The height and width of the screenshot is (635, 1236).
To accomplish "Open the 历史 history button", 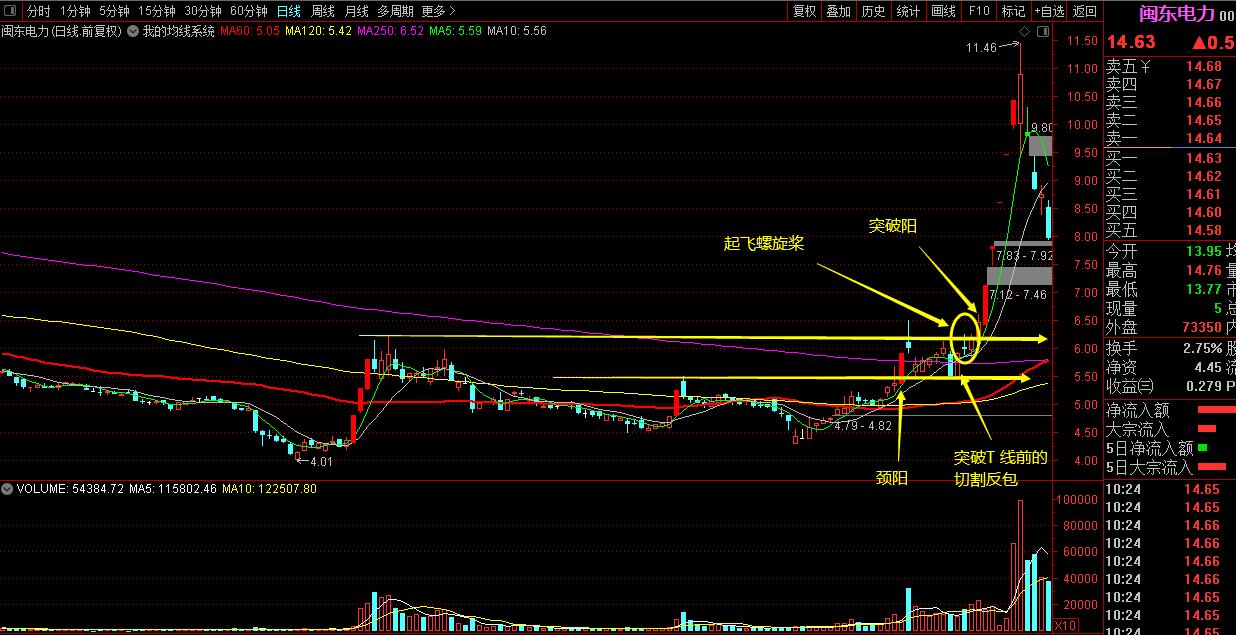I will click(x=873, y=12).
